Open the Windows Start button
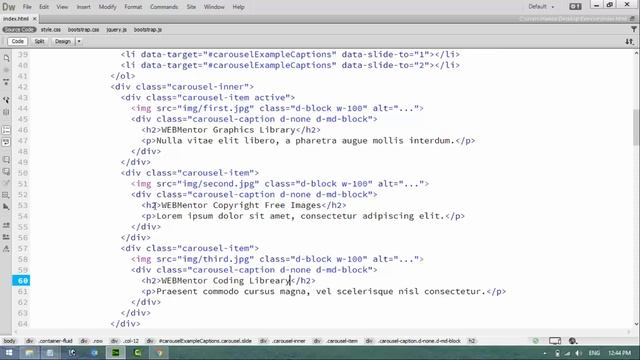The image size is (640, 360). (x=9, y=353)
